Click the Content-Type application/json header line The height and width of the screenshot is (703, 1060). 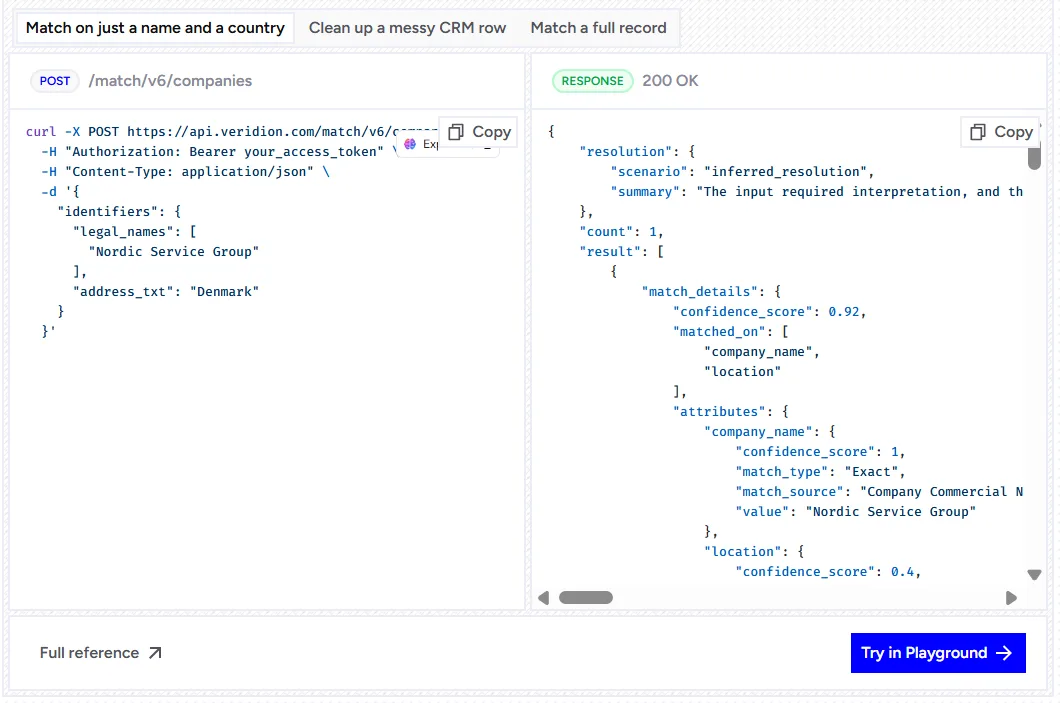click(185, 172)
